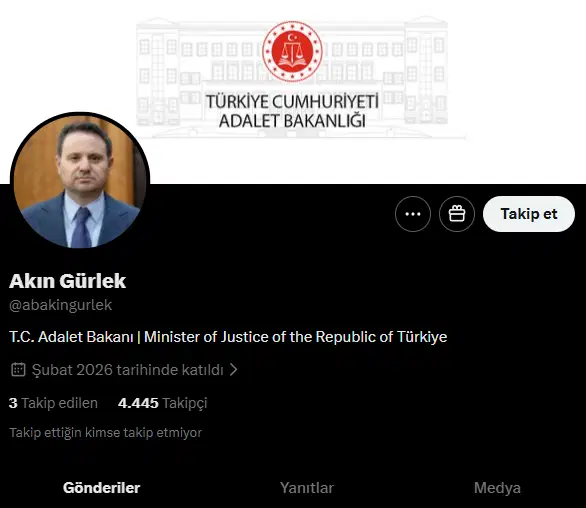Click 'Takip ettiğin kimse takip etmiyor' notice

coord(105,432)
